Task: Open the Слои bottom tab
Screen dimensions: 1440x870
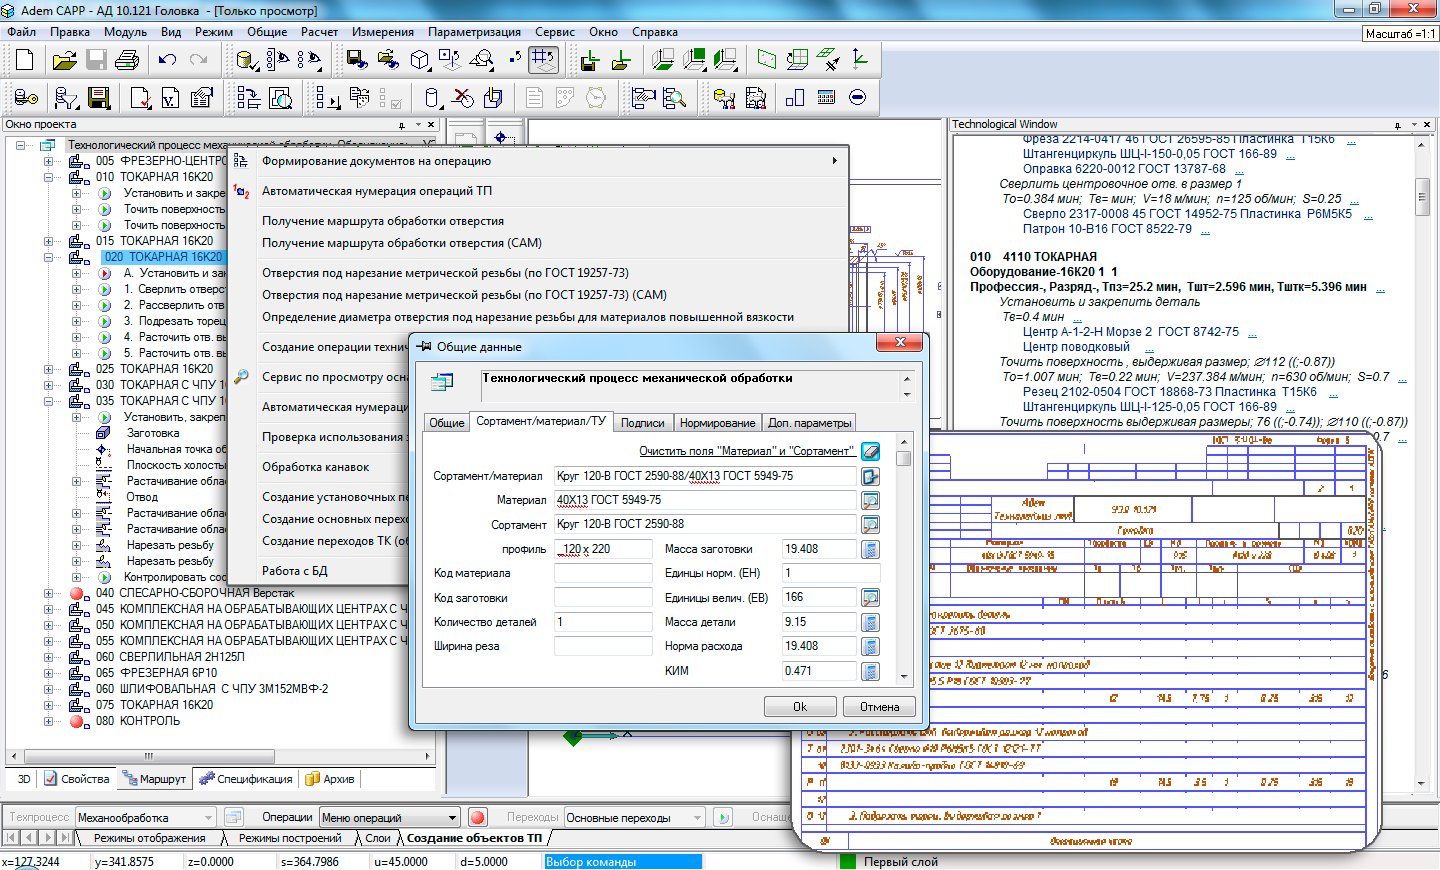Action: (377, 838)
